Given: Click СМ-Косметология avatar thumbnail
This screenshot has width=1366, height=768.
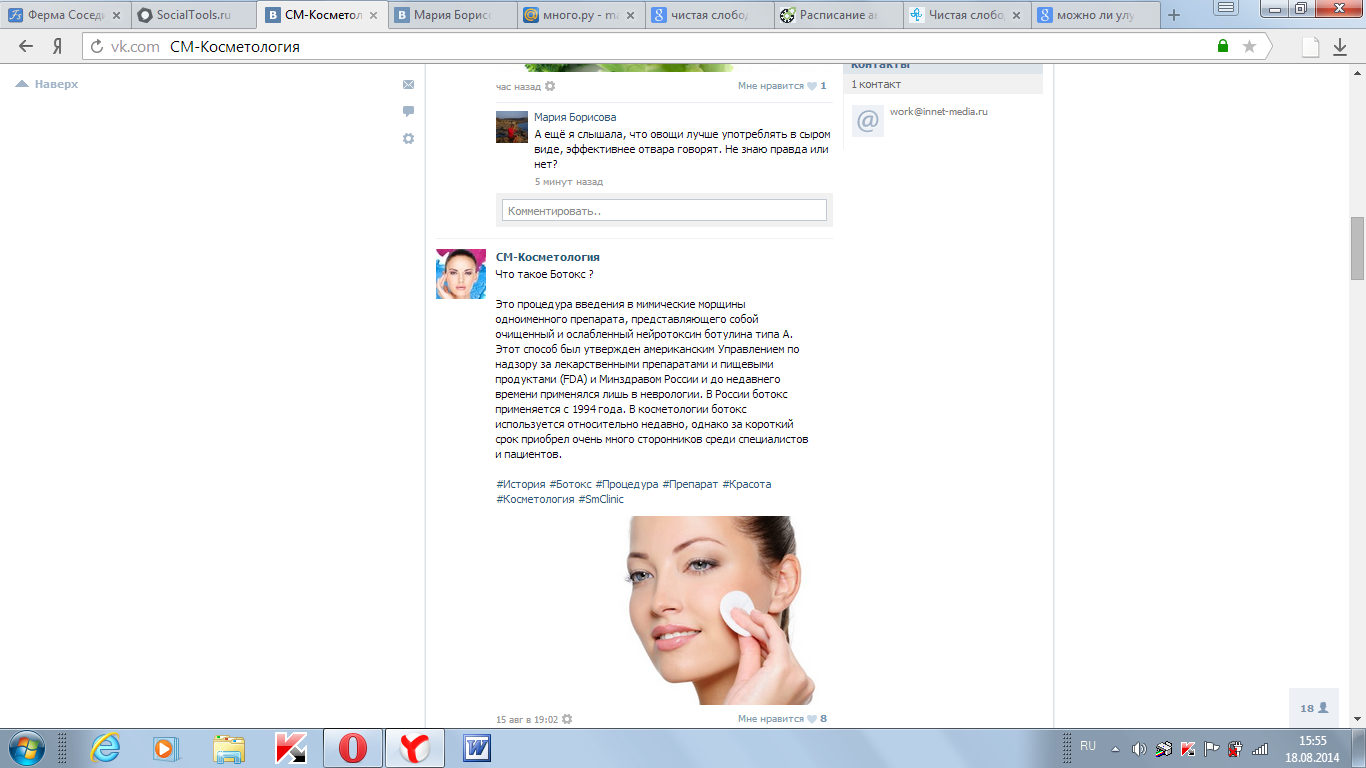Looking at the screenshot, I should pos(461,274).
